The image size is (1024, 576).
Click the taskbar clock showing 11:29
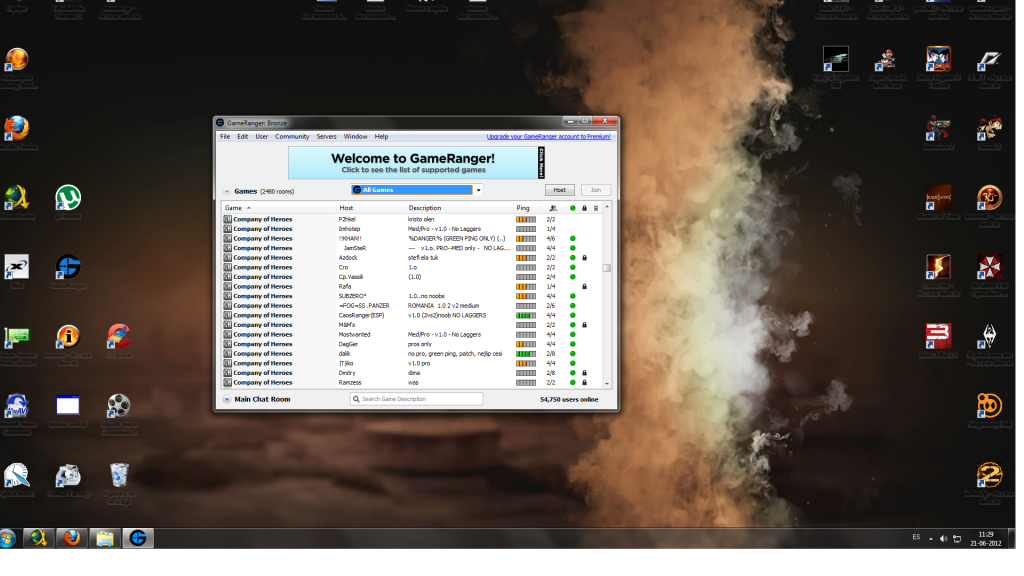(x=985, y=539)
